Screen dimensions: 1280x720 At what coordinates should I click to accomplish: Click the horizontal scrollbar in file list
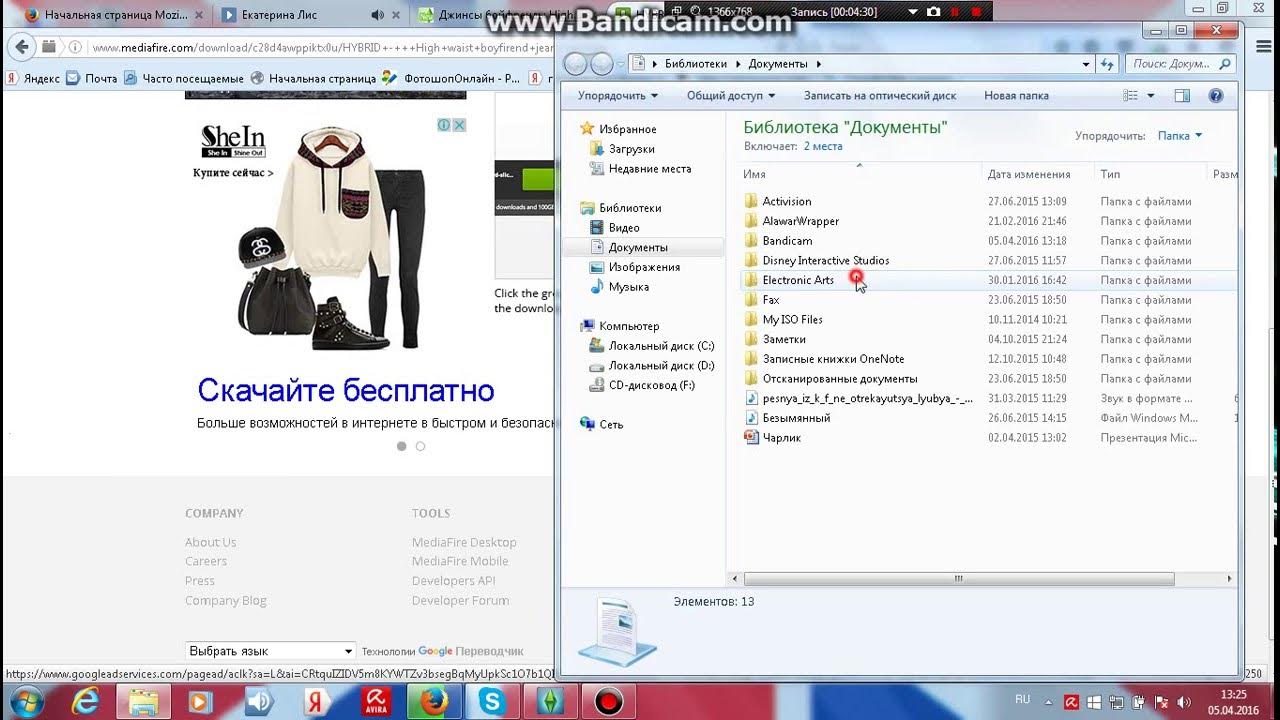pos(957,579)
